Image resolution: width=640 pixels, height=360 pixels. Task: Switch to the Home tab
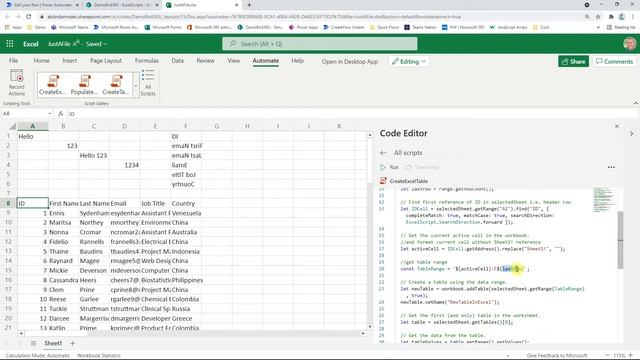tap(42, 60)
